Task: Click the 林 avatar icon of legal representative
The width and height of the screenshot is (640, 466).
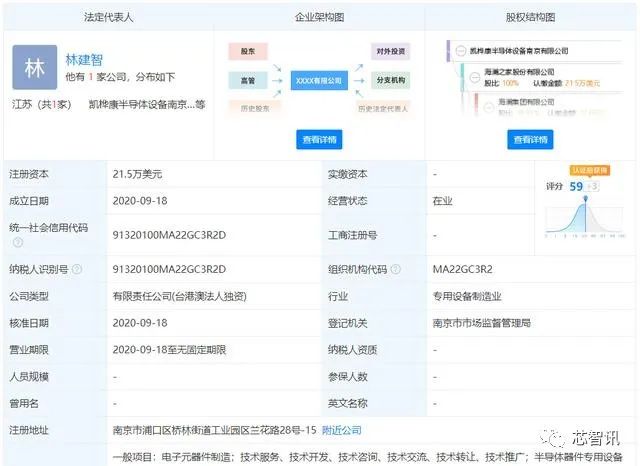Action: click(35, 68)
